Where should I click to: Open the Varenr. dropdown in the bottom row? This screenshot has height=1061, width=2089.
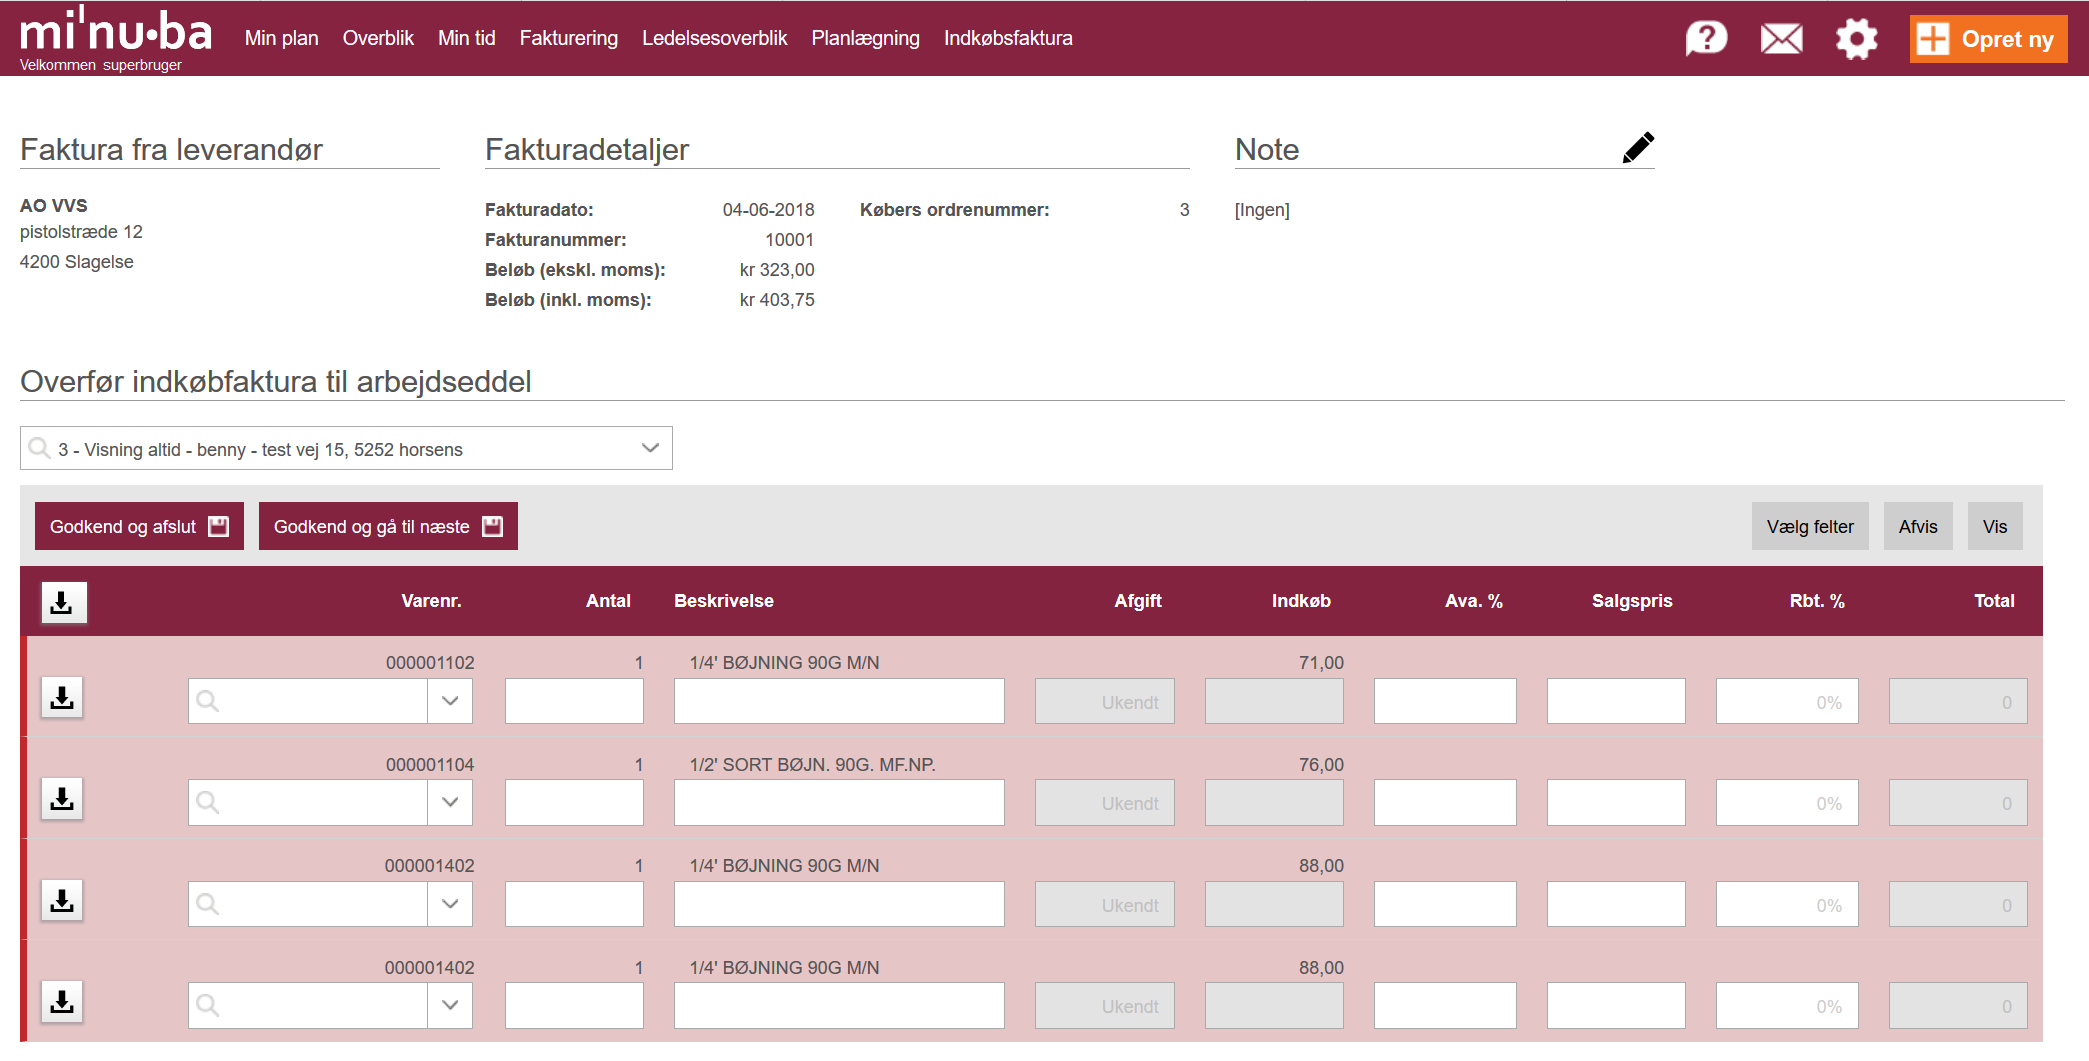tap(450, 1005)
